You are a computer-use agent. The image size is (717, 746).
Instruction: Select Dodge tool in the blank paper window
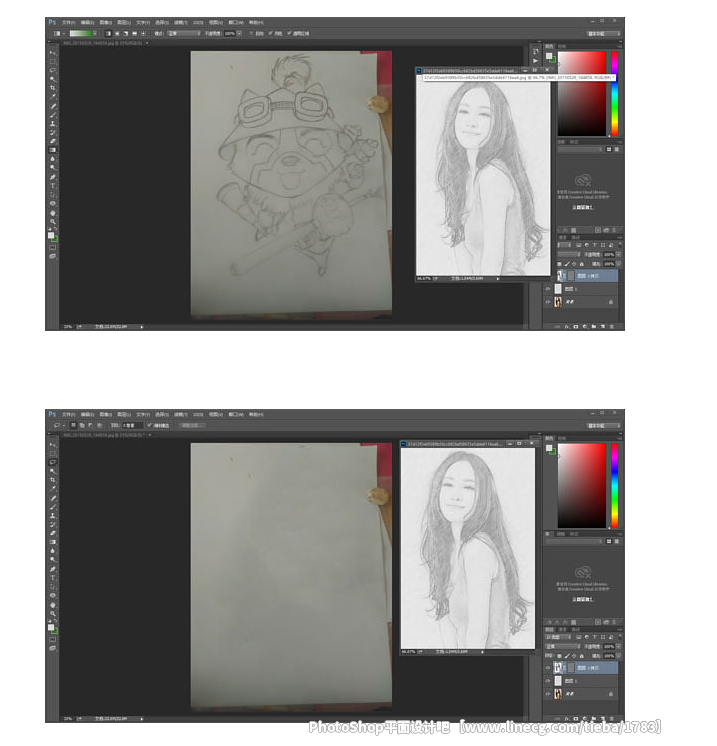coord(52,560)
